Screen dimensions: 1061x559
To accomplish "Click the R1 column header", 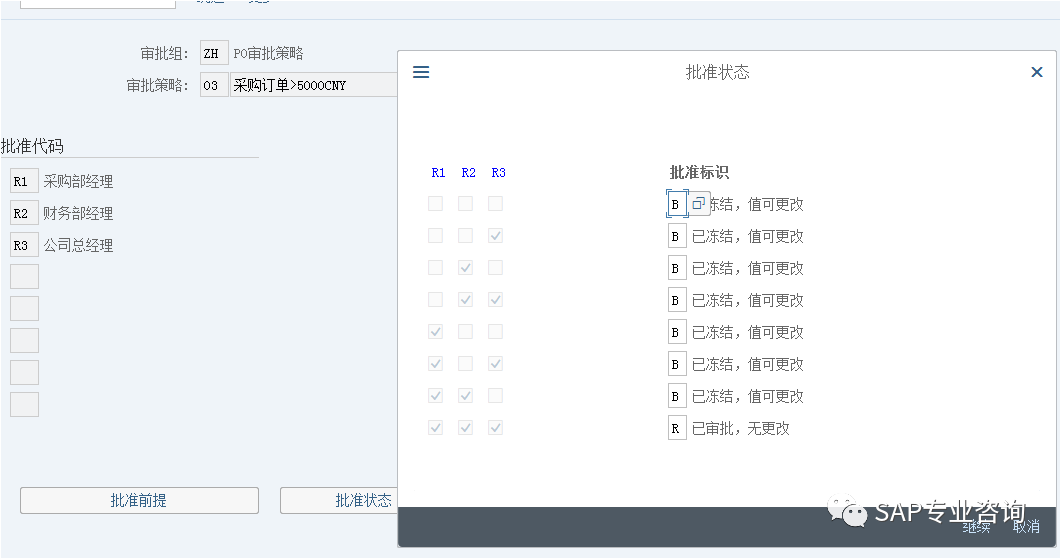I will (438, 173).
